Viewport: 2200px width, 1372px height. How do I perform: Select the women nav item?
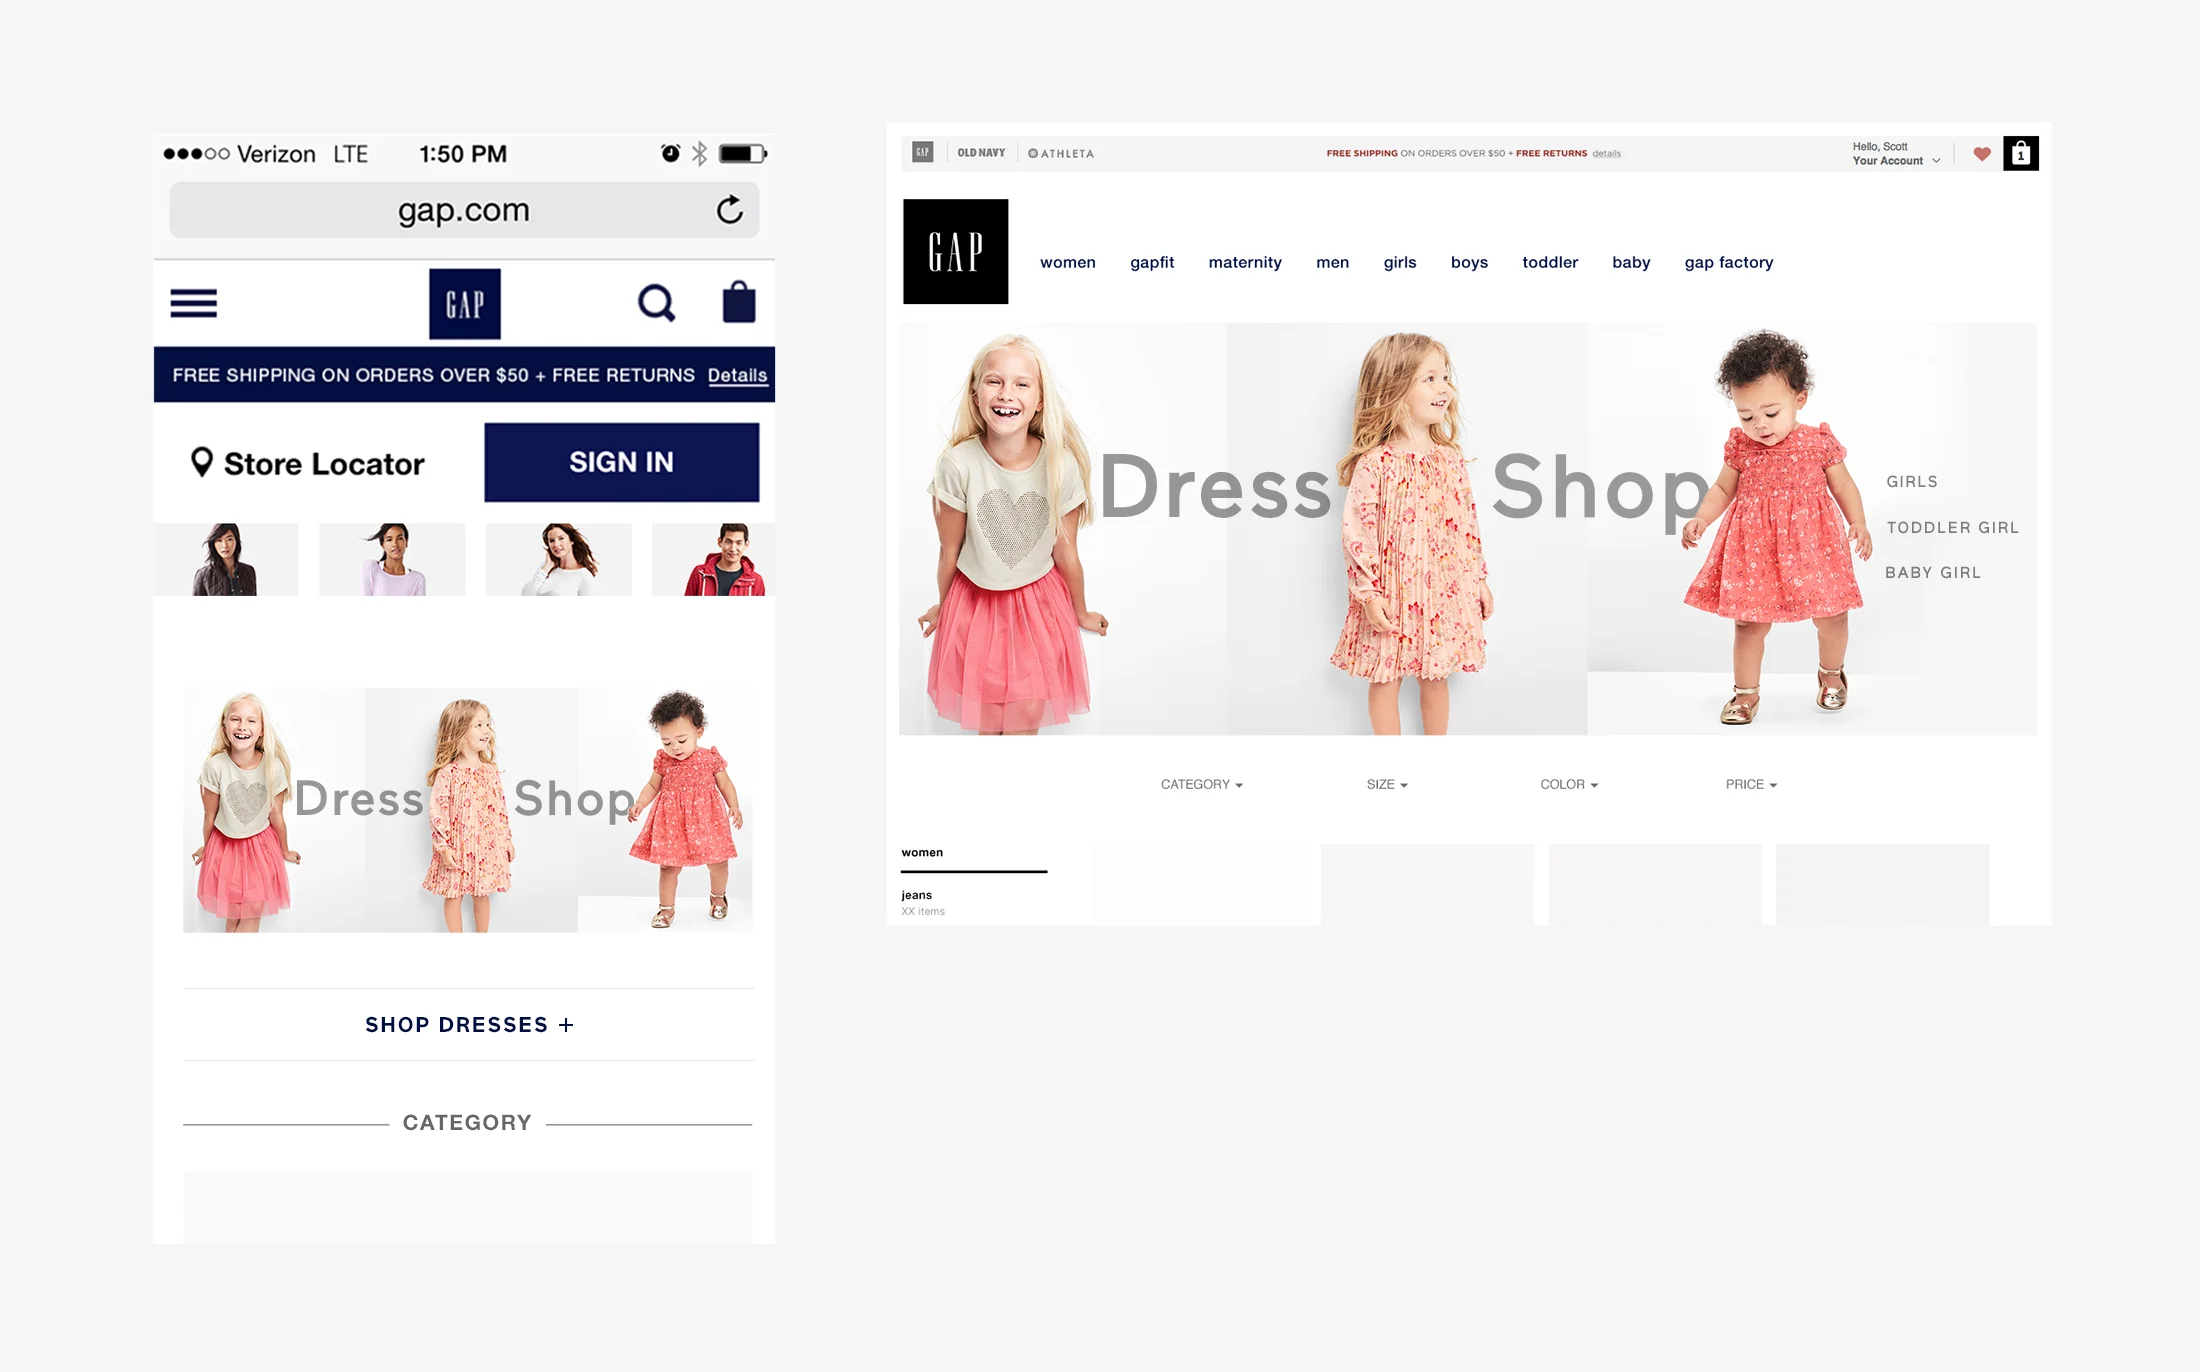tap(1067, 262)
